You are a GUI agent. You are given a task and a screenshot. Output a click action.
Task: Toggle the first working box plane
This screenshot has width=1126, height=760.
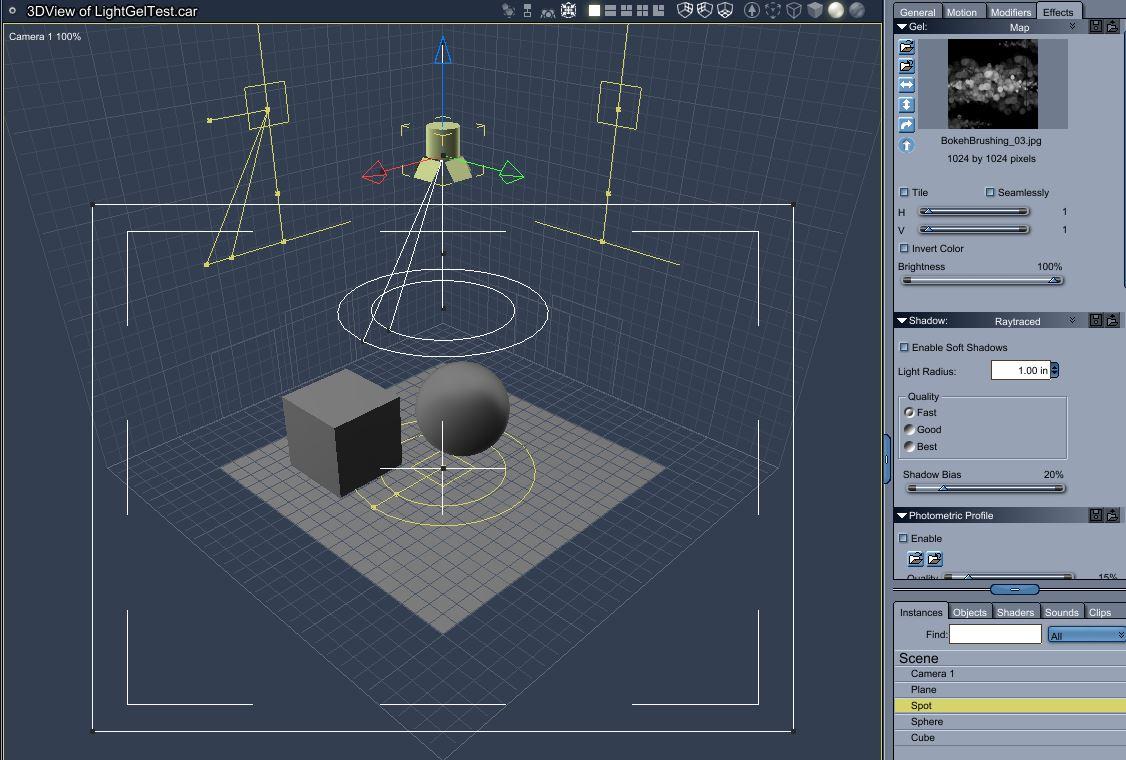685,11
